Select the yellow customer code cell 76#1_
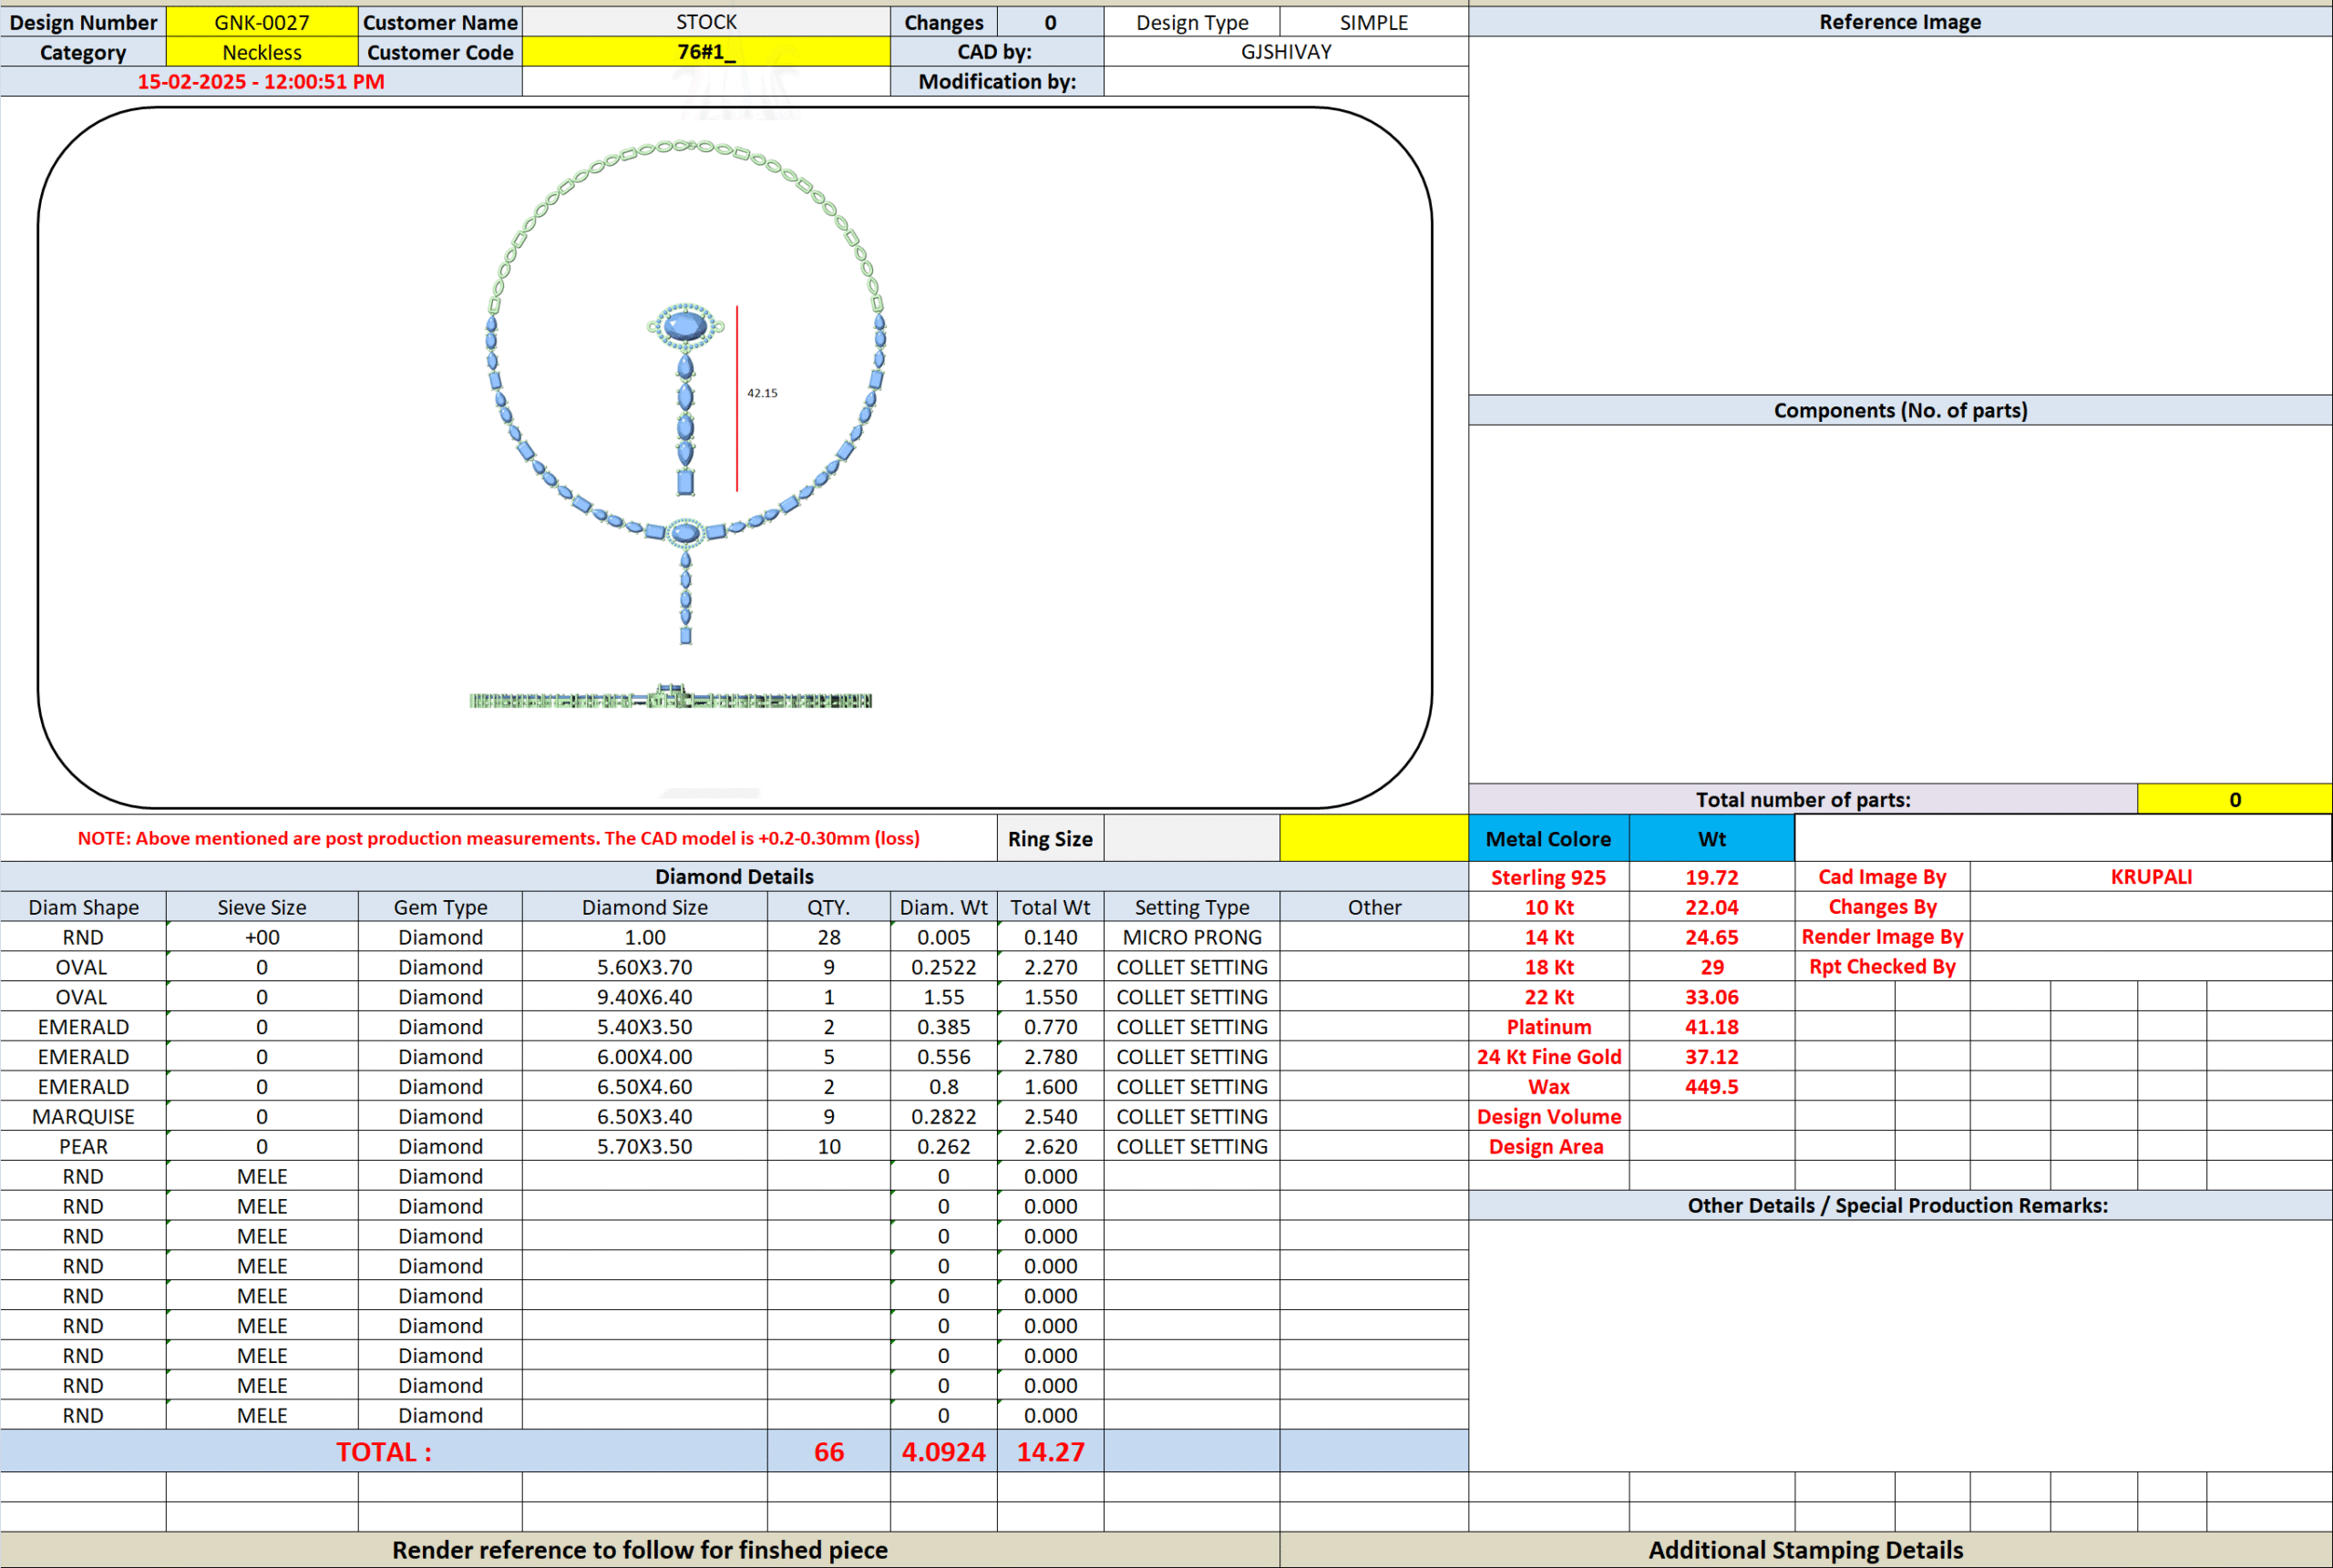2333x1568 pixels. [706, 52]
